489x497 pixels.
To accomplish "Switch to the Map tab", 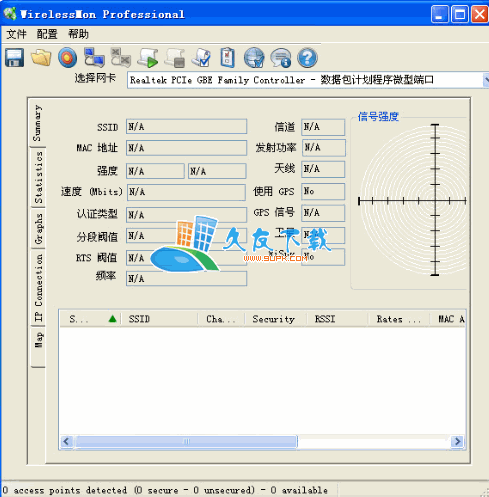I will (38, 347).
